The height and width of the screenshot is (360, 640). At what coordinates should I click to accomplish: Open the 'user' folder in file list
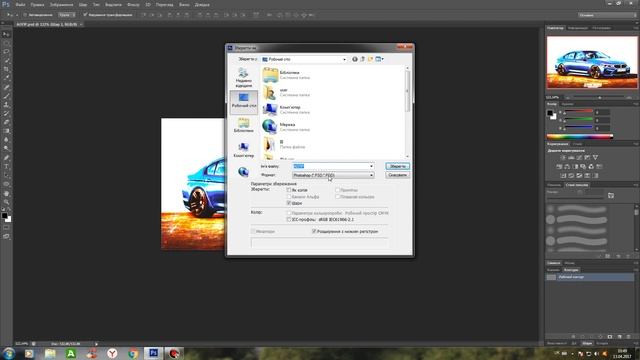(286, 92)
